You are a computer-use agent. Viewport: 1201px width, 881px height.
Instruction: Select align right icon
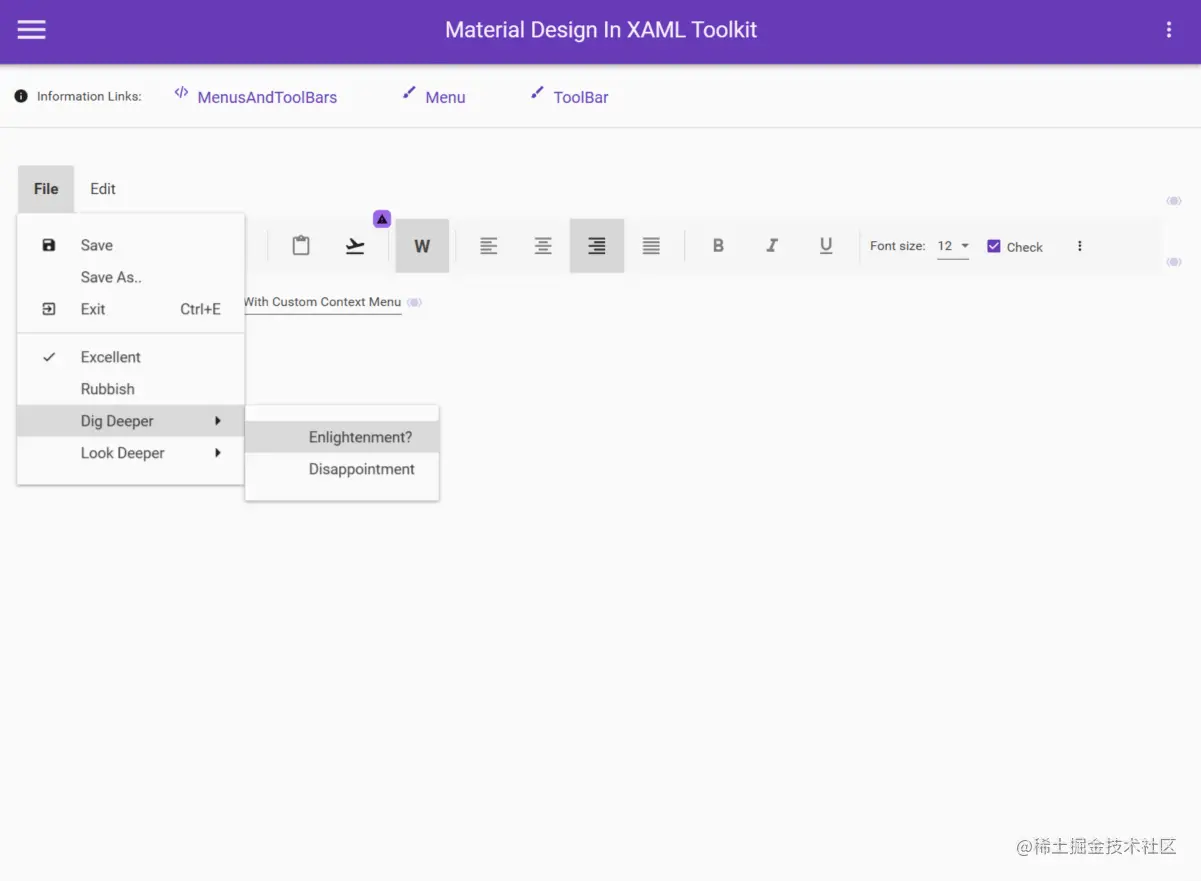pyautogui.click(x=597, y=246)
